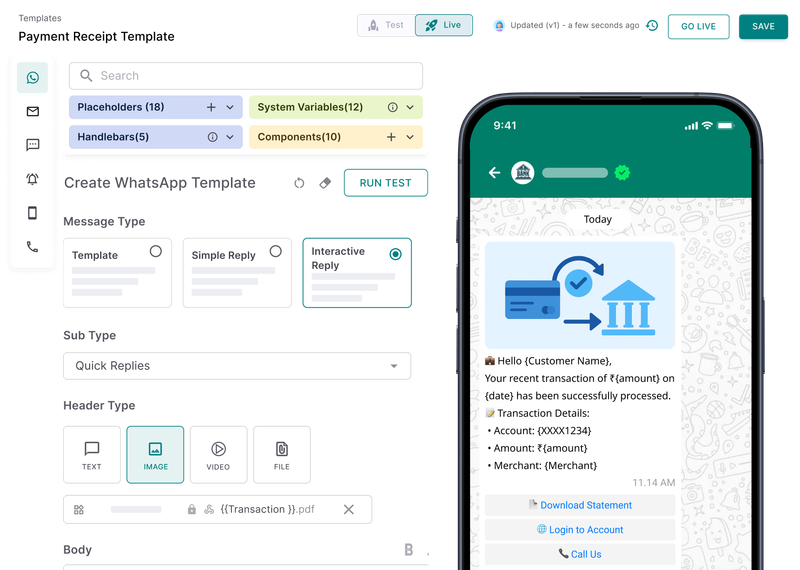
Task: Open the voice call phone icon
Action: coord(33,247)
